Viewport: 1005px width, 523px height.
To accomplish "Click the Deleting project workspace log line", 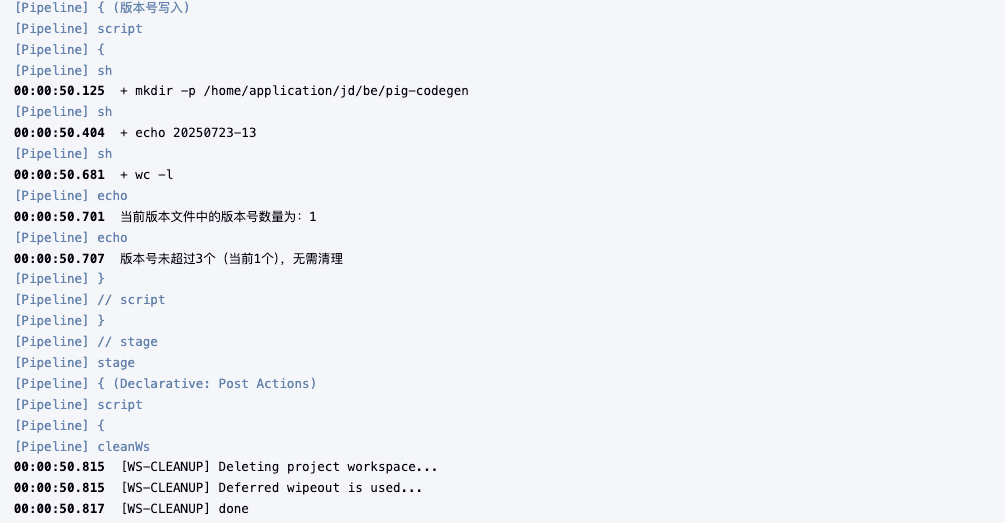I will pos(279,467).
